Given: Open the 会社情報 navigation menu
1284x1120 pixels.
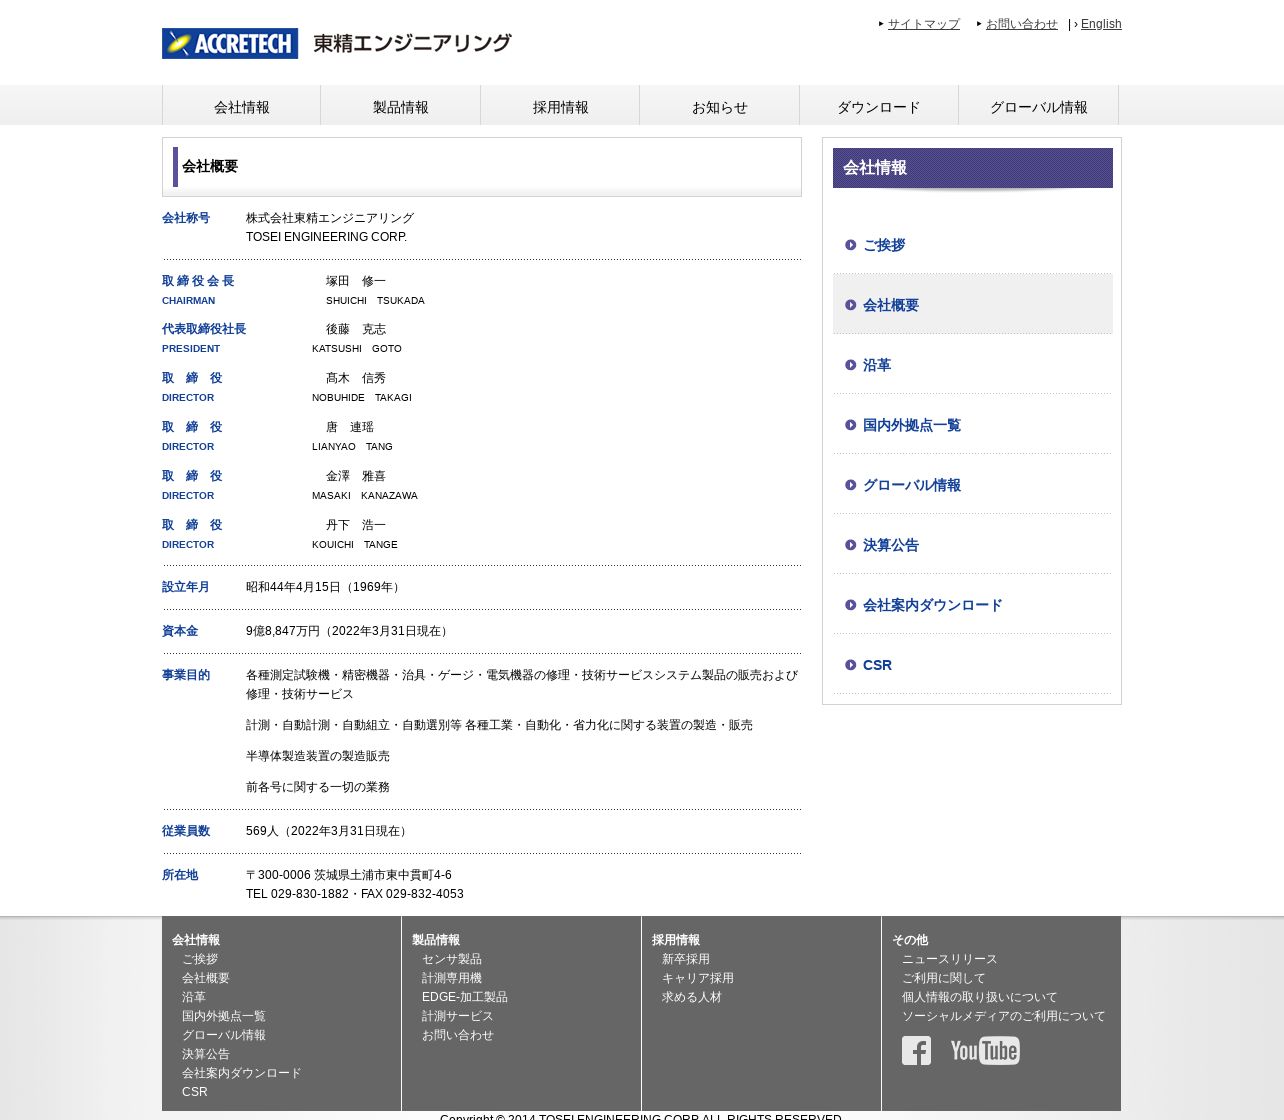Looking at the screenshot, I should click(241, 106).
